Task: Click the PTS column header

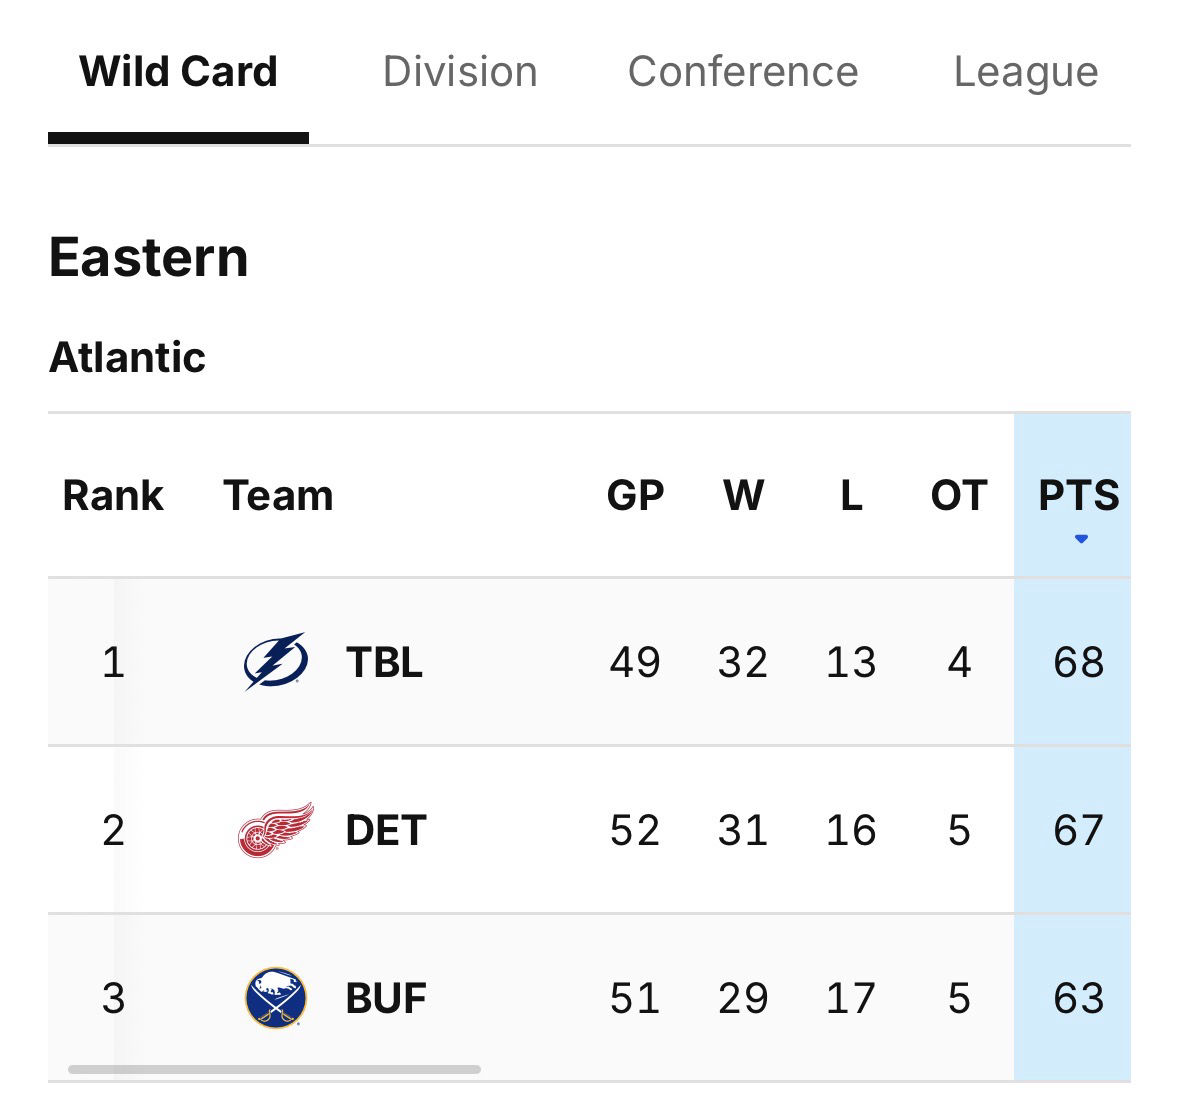Action: [1078, 496]
